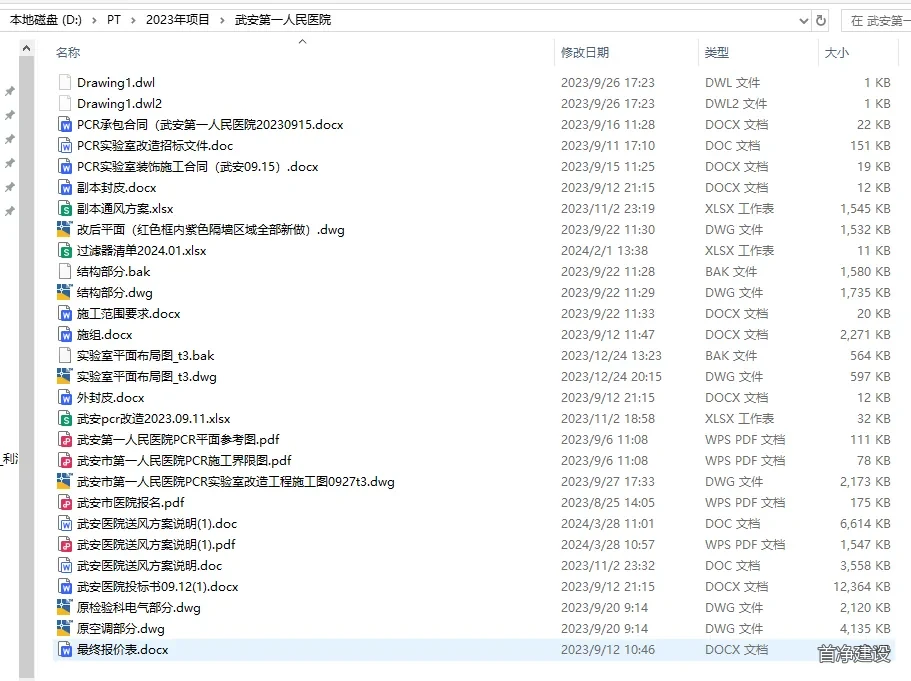Click the 过滤器清单2024.01.xlsx spreadsheet icon

[x=65, y=250]
